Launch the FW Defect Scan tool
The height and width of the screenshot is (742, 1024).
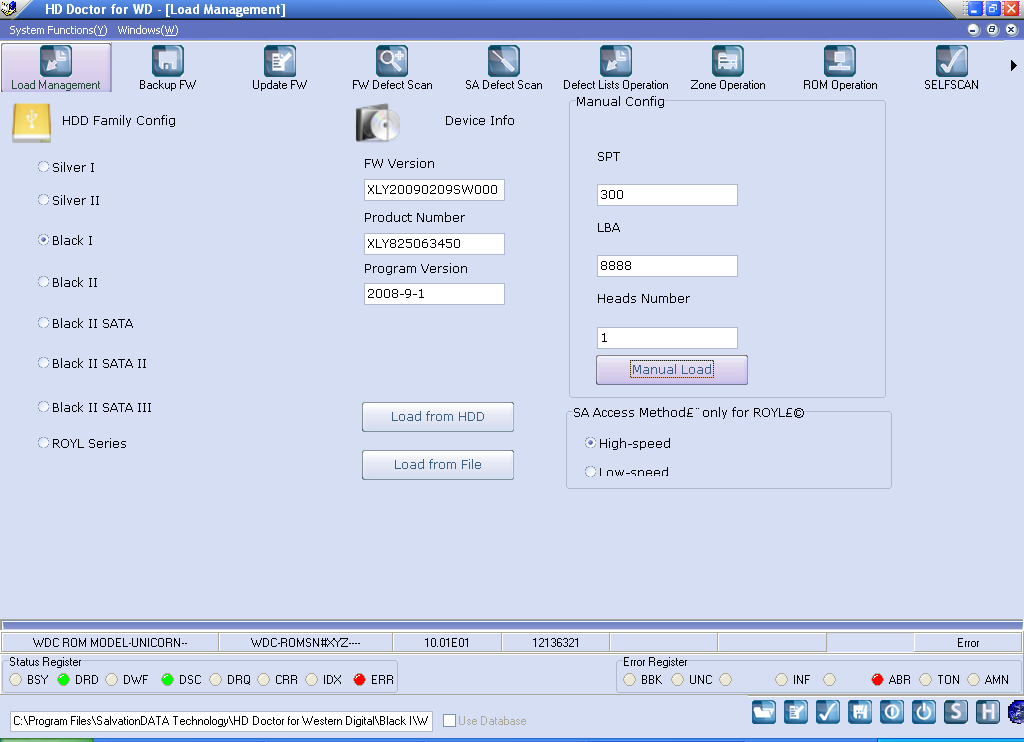click(x=392, y=68)
